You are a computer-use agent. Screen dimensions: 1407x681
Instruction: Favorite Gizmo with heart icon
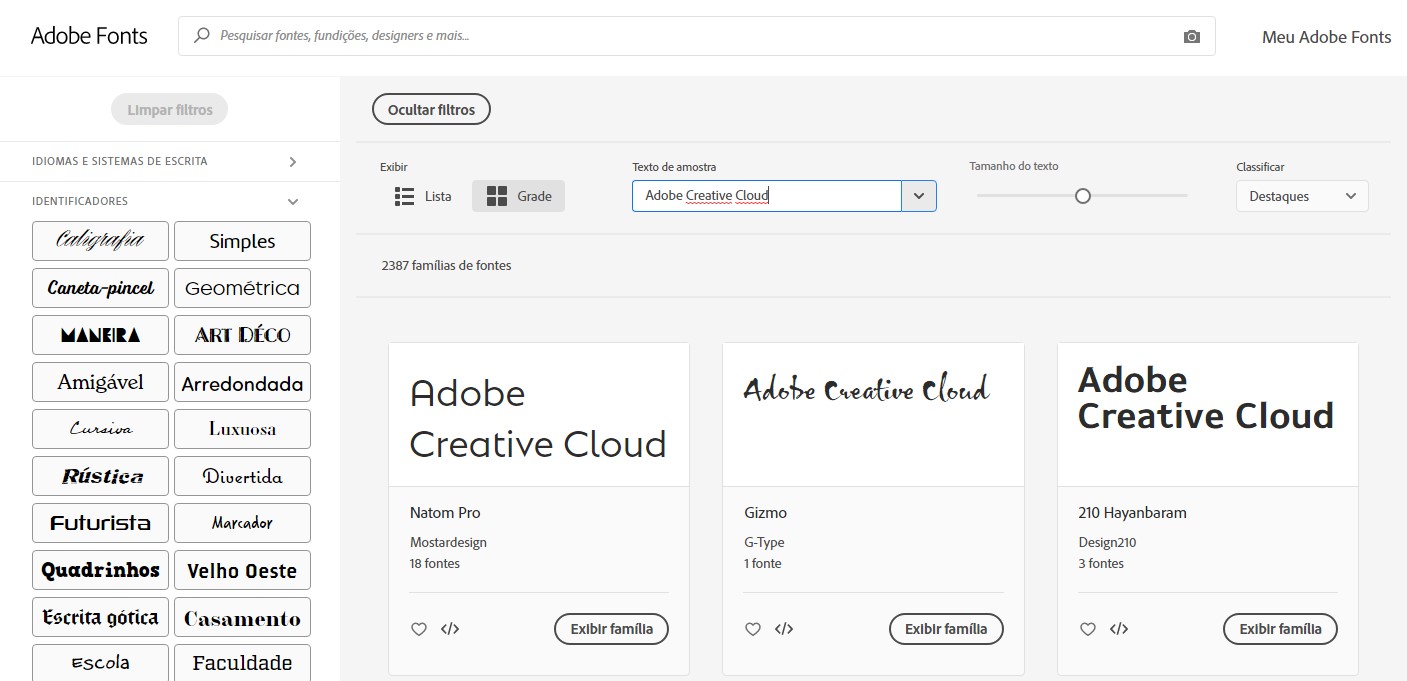click(753, 629)
